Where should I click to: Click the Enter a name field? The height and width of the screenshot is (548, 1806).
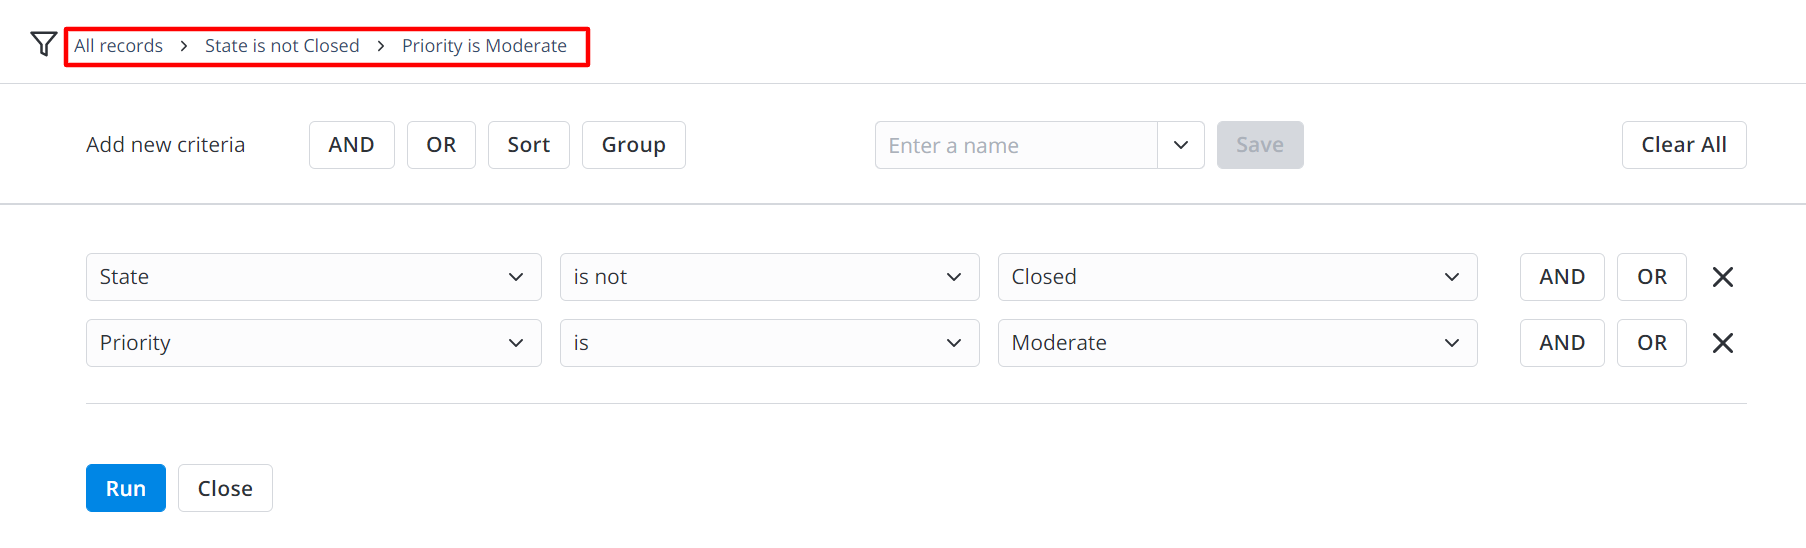point(1015,145)
